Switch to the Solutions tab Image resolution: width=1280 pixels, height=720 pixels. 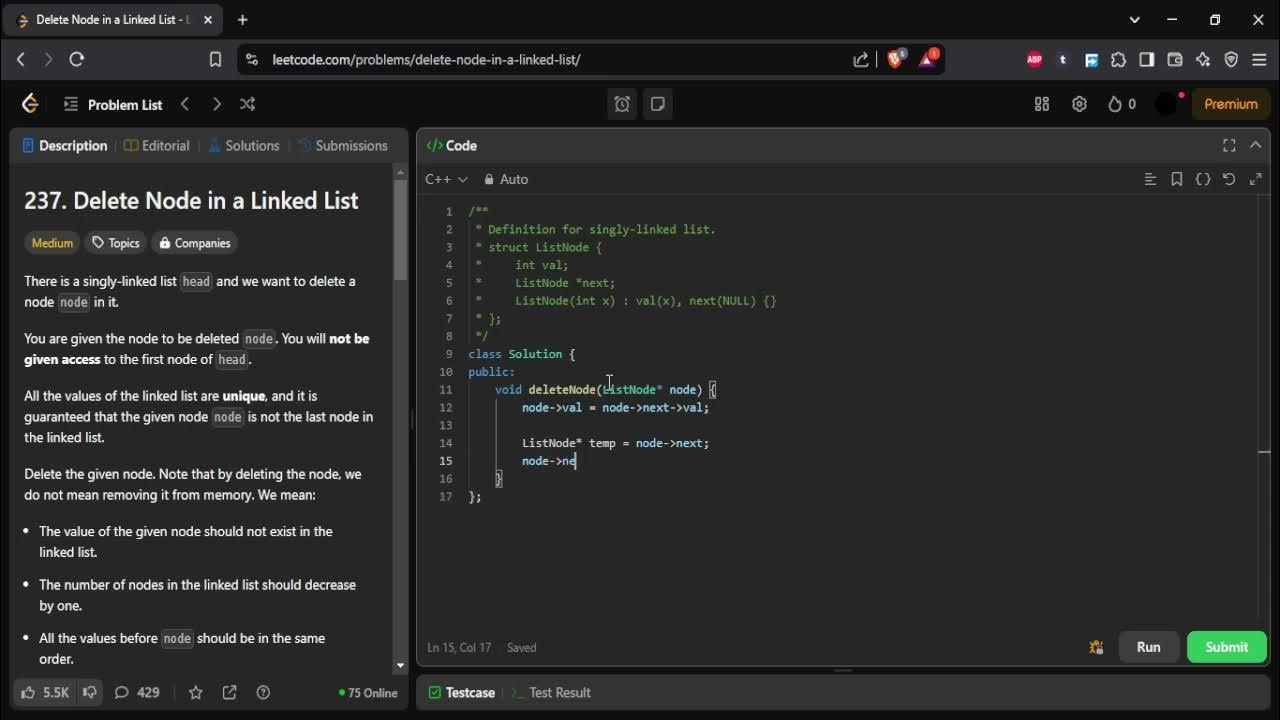243,145
